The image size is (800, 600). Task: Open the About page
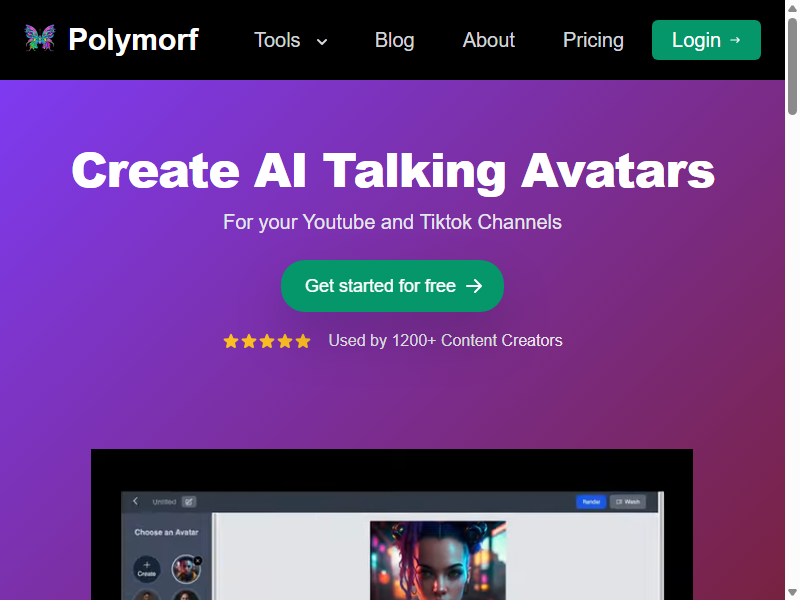tap(488, 40)
